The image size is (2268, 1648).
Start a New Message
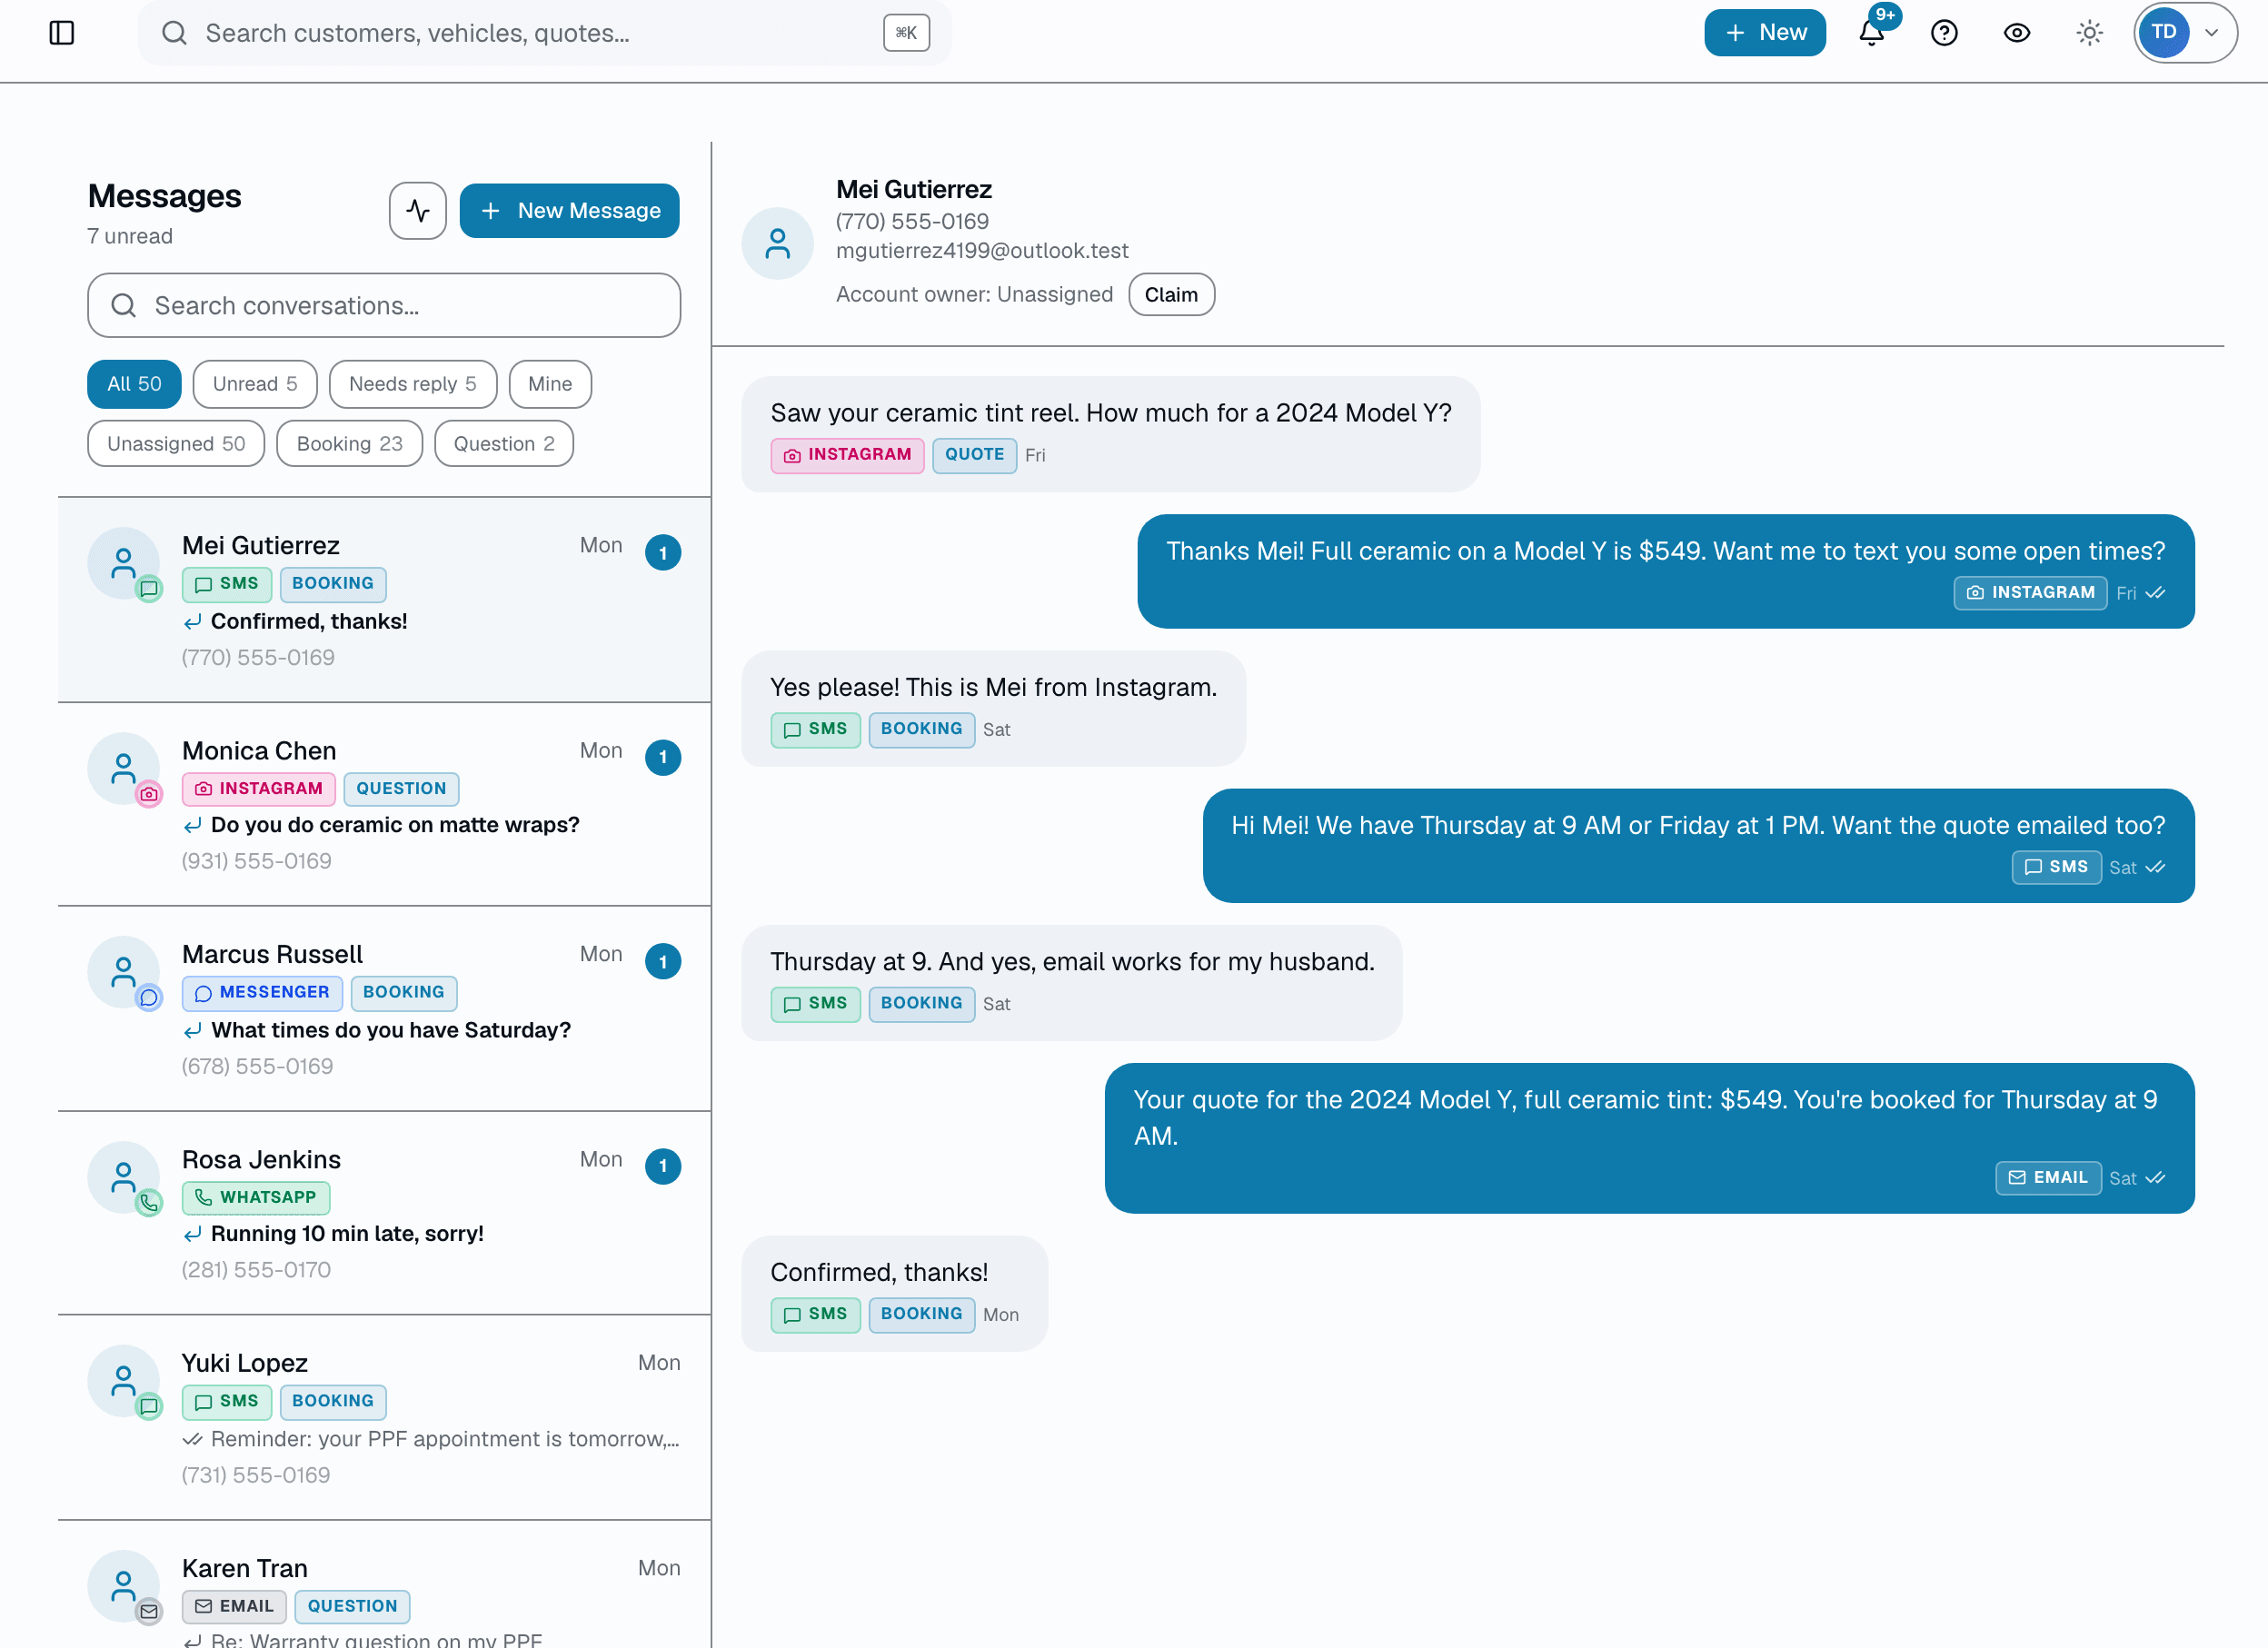point(570,211)
